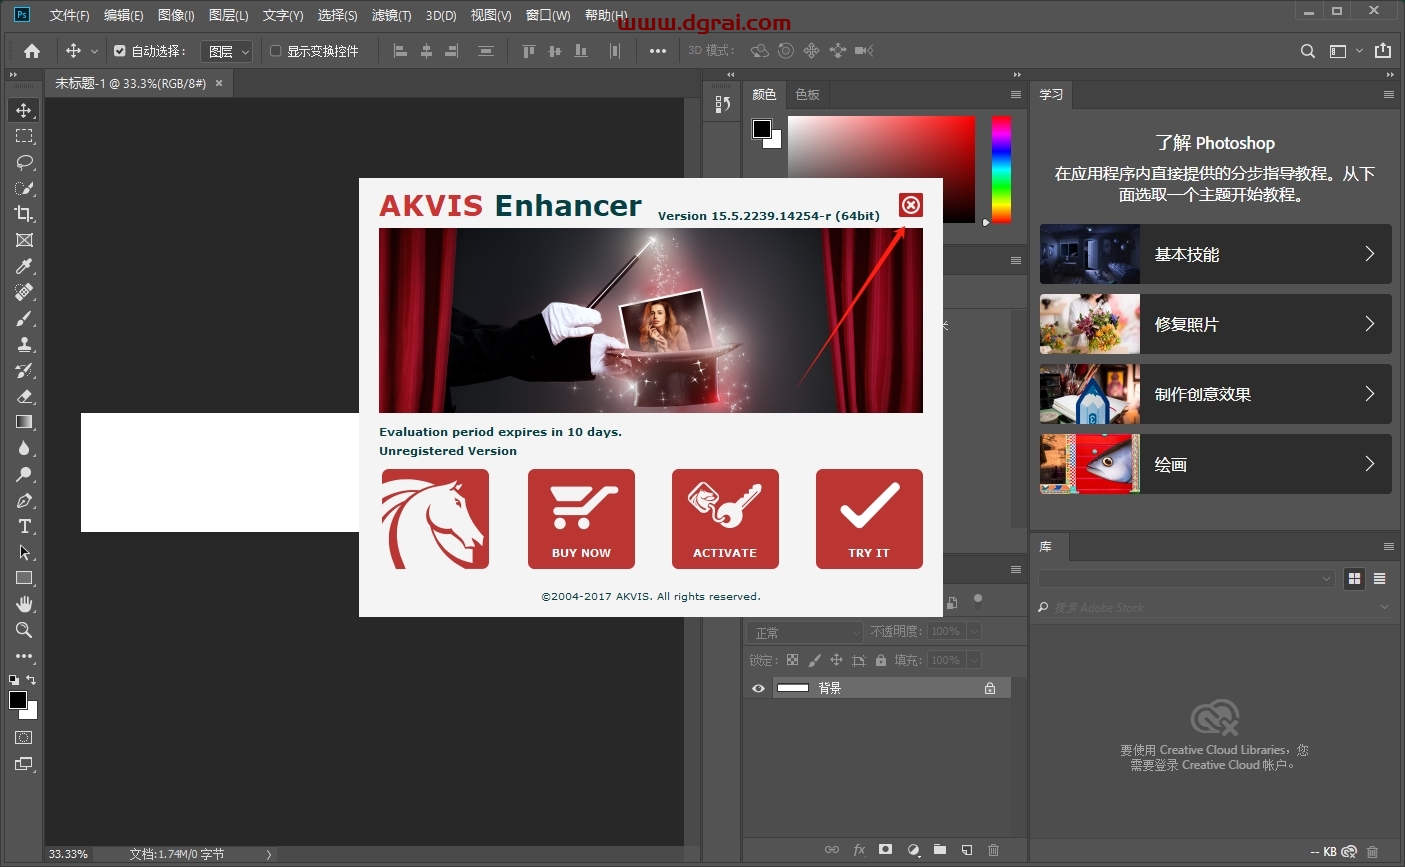
Task: Select the History Brush tool
Action: click(x=24, y=370)
